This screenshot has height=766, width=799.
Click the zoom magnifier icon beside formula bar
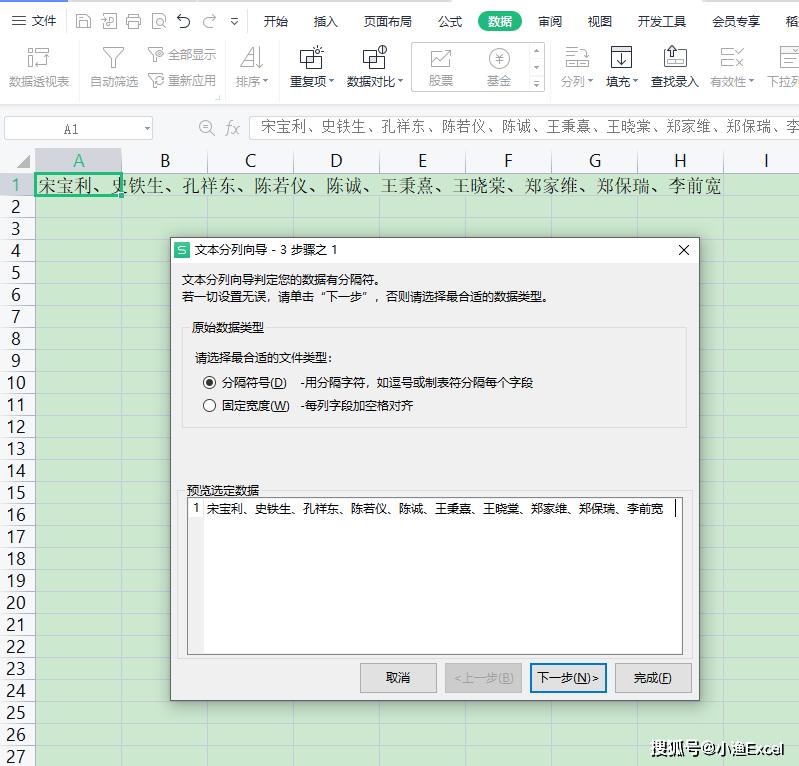pyautogui.click(x=206, y=127)
